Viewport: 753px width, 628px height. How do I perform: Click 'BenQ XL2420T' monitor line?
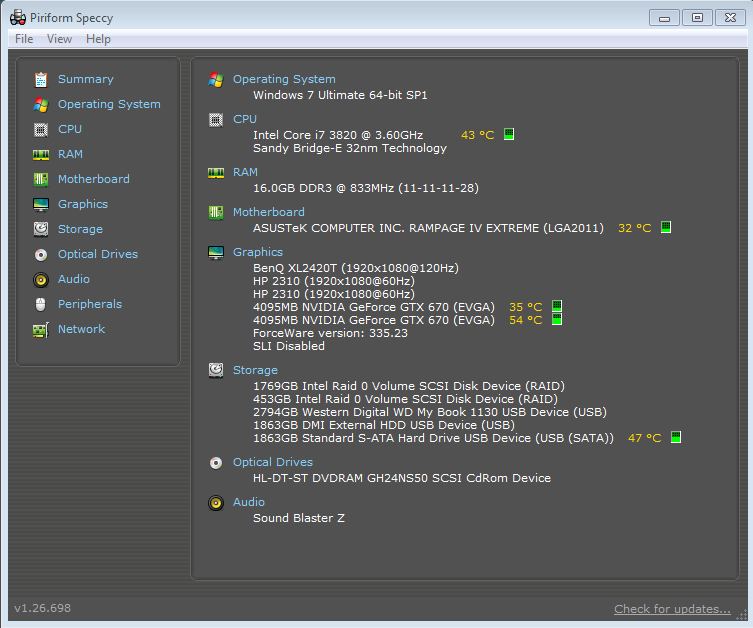point(356,268)
